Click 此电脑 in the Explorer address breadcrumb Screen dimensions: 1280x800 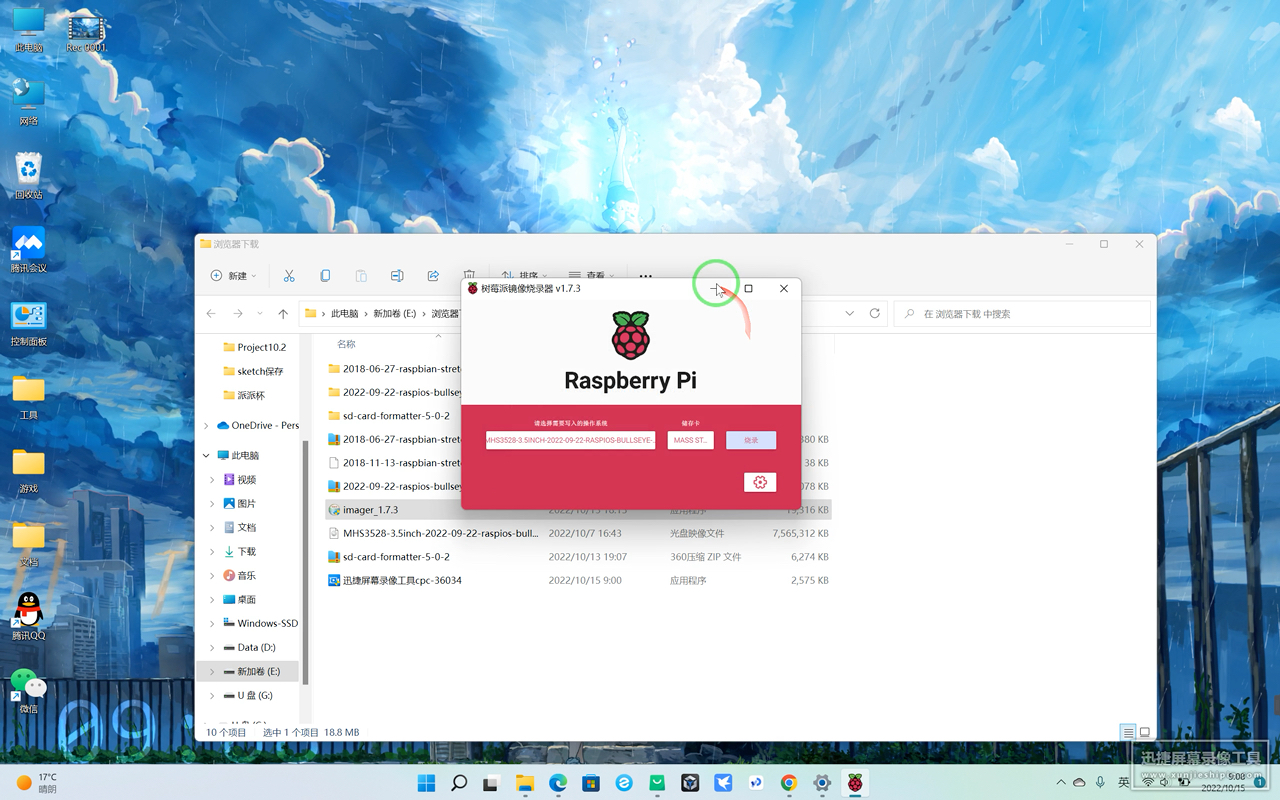(344, 314)
